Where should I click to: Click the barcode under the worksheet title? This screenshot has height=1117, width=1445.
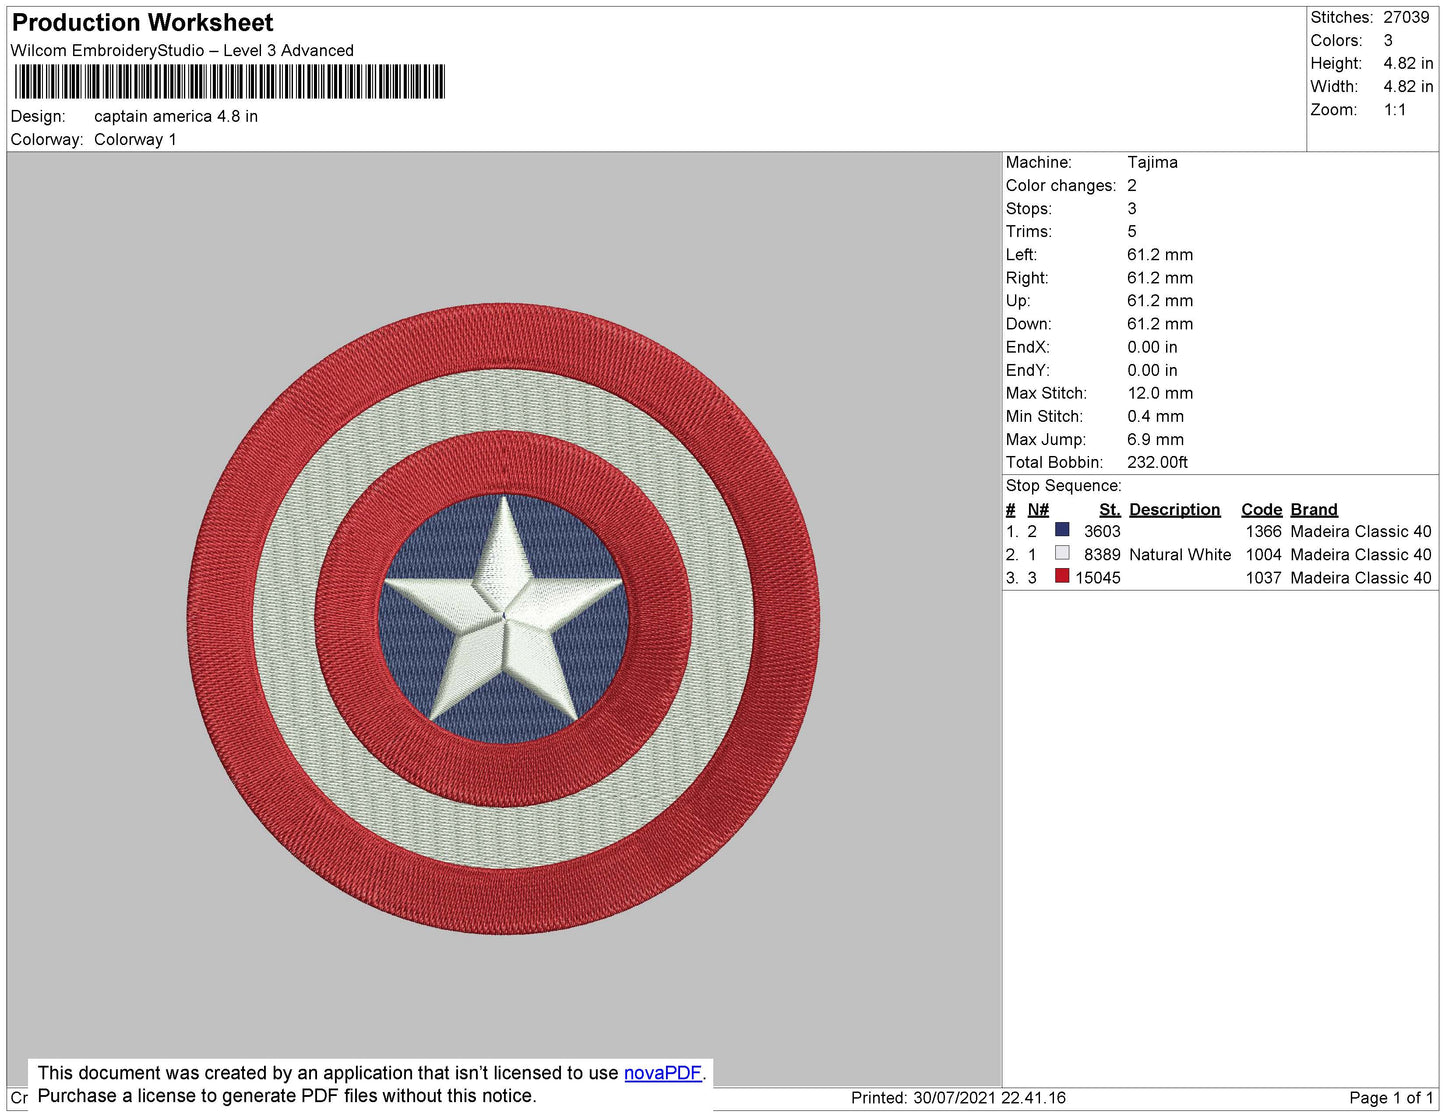(229, 82)
